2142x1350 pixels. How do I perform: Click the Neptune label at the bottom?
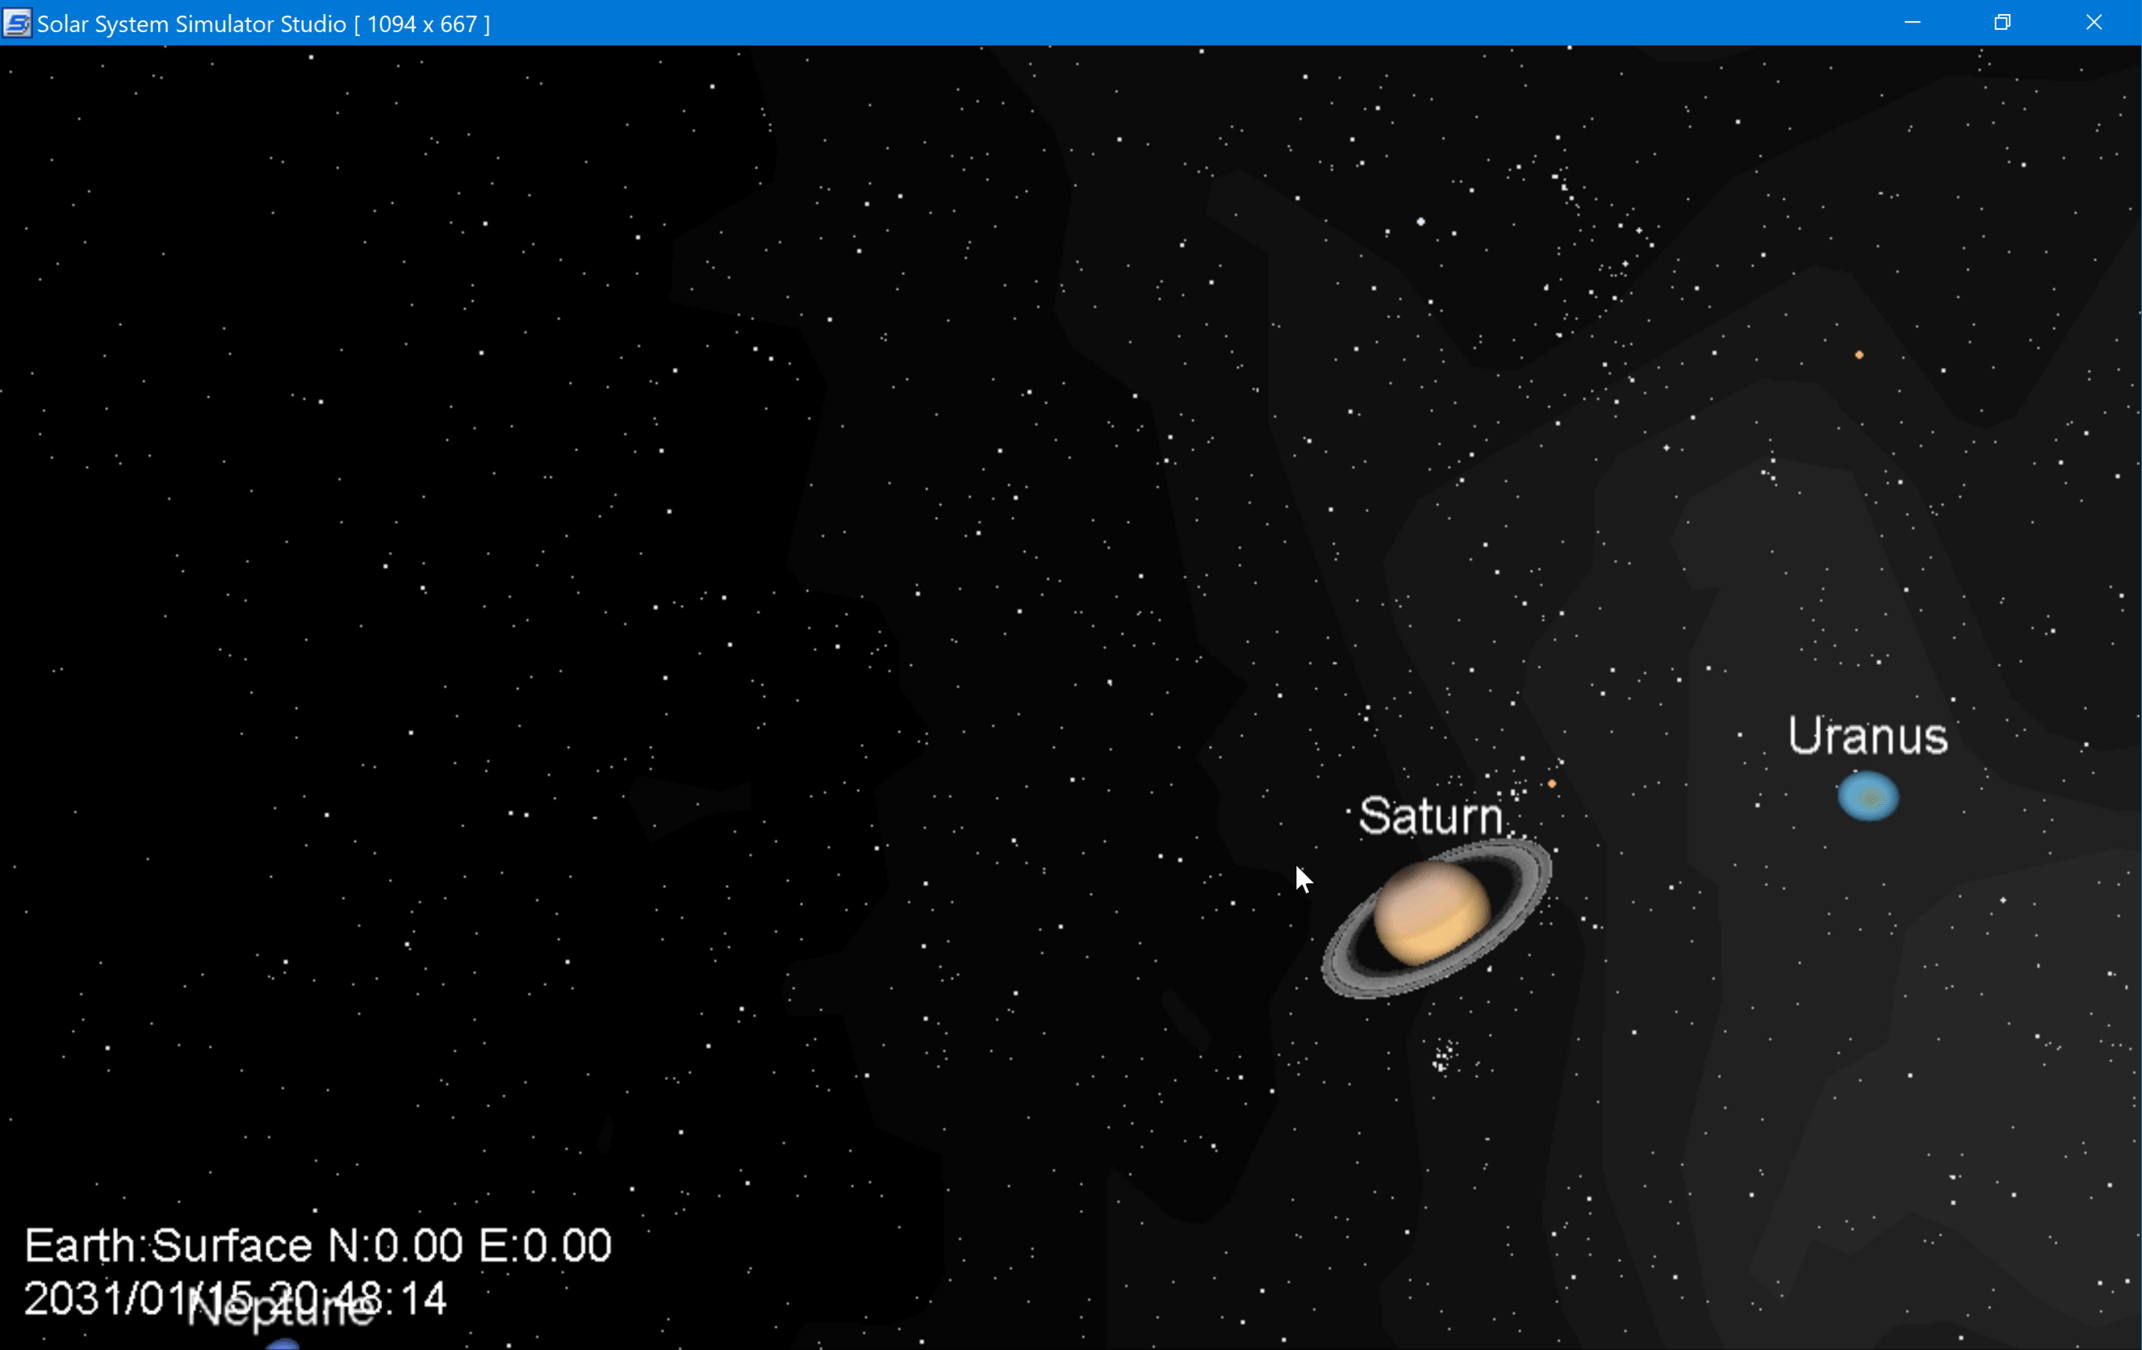[280, 1311]
